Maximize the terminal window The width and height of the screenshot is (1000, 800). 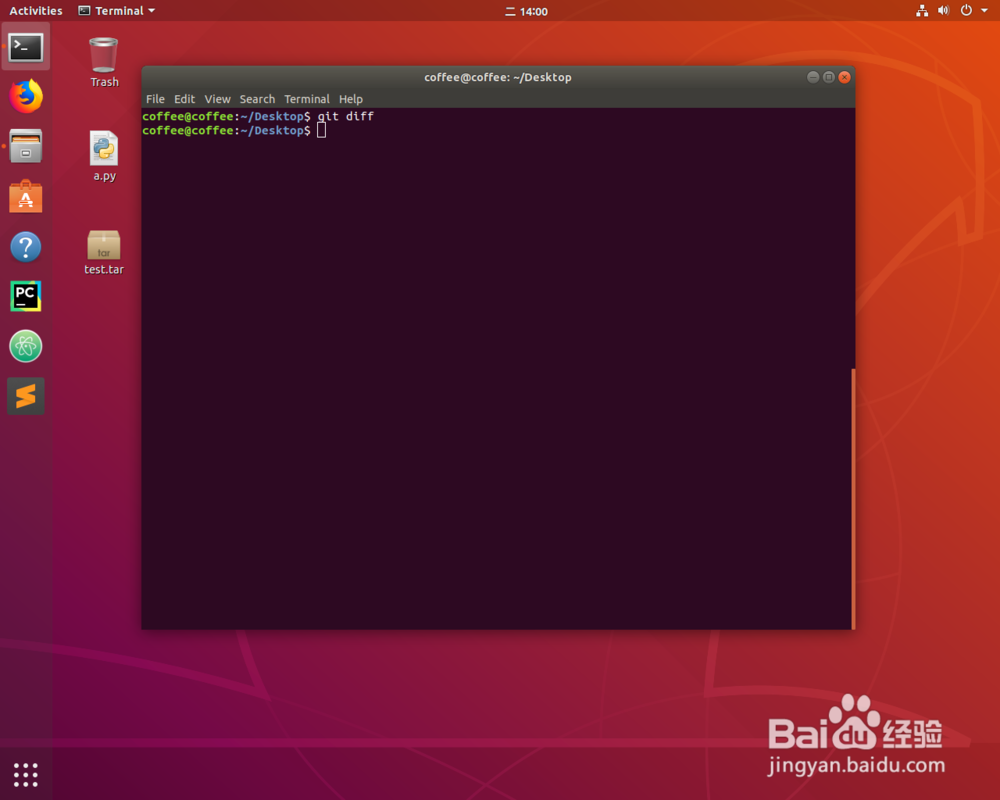(828, 77)
